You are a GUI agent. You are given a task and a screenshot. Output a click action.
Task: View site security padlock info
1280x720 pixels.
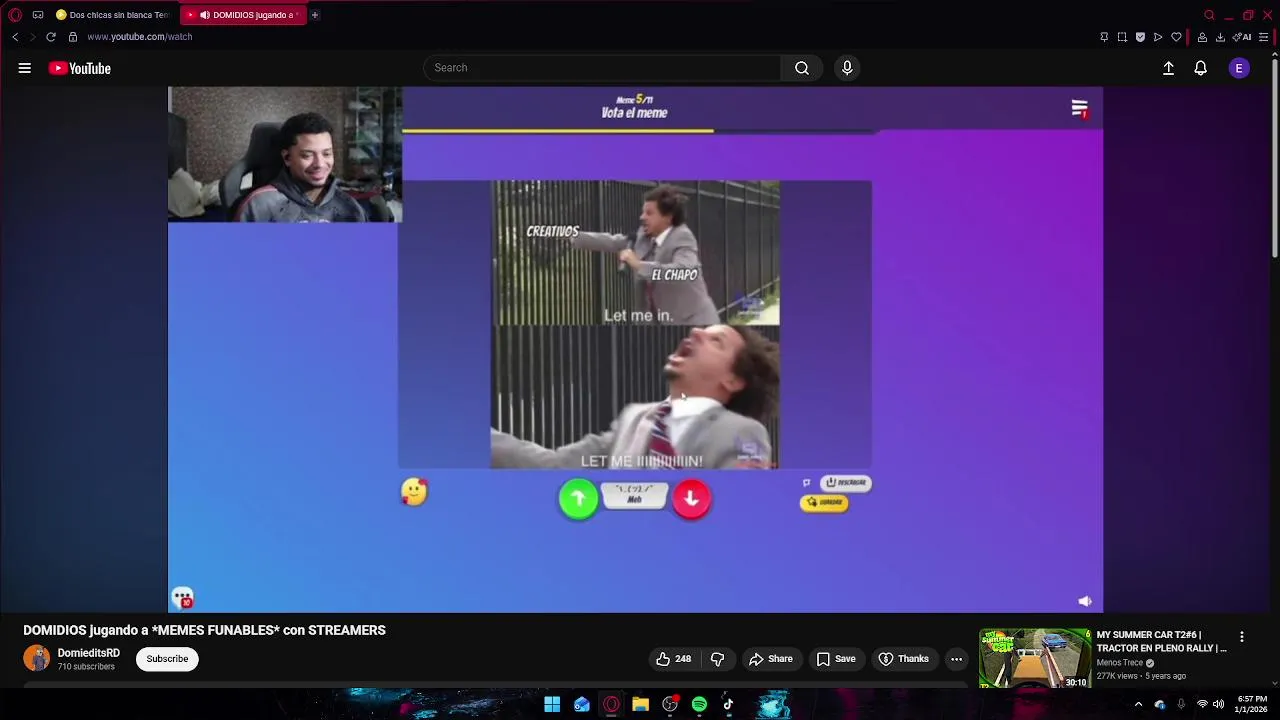point(73,37)
